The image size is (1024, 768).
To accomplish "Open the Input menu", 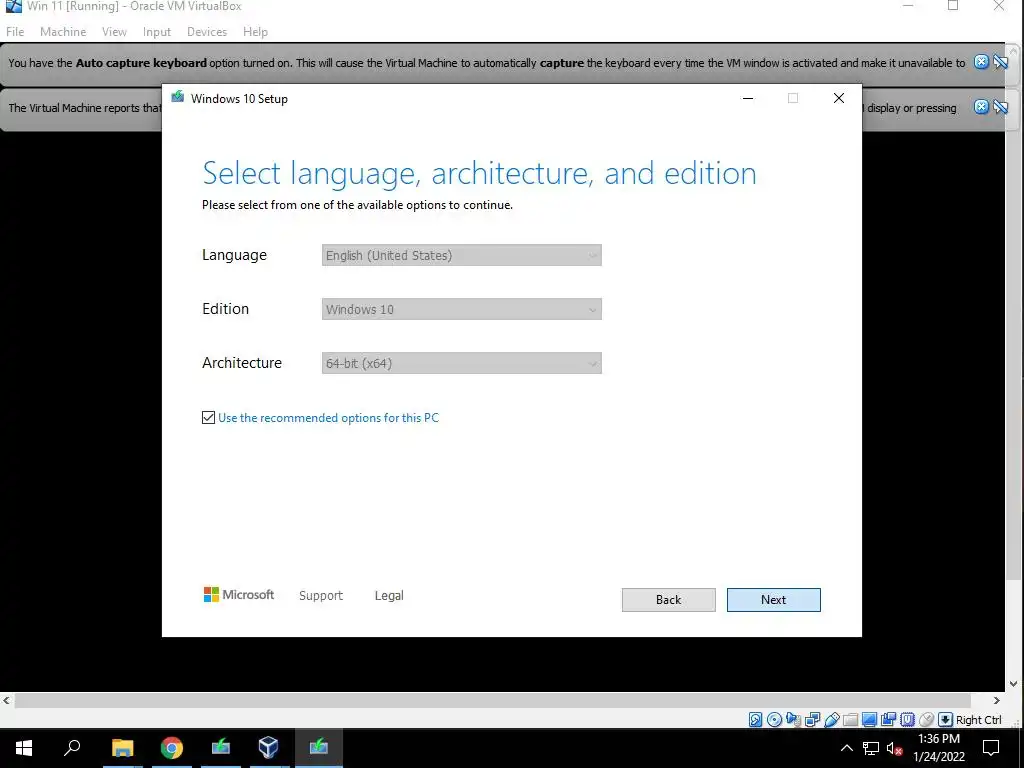I will pos(157,31).
